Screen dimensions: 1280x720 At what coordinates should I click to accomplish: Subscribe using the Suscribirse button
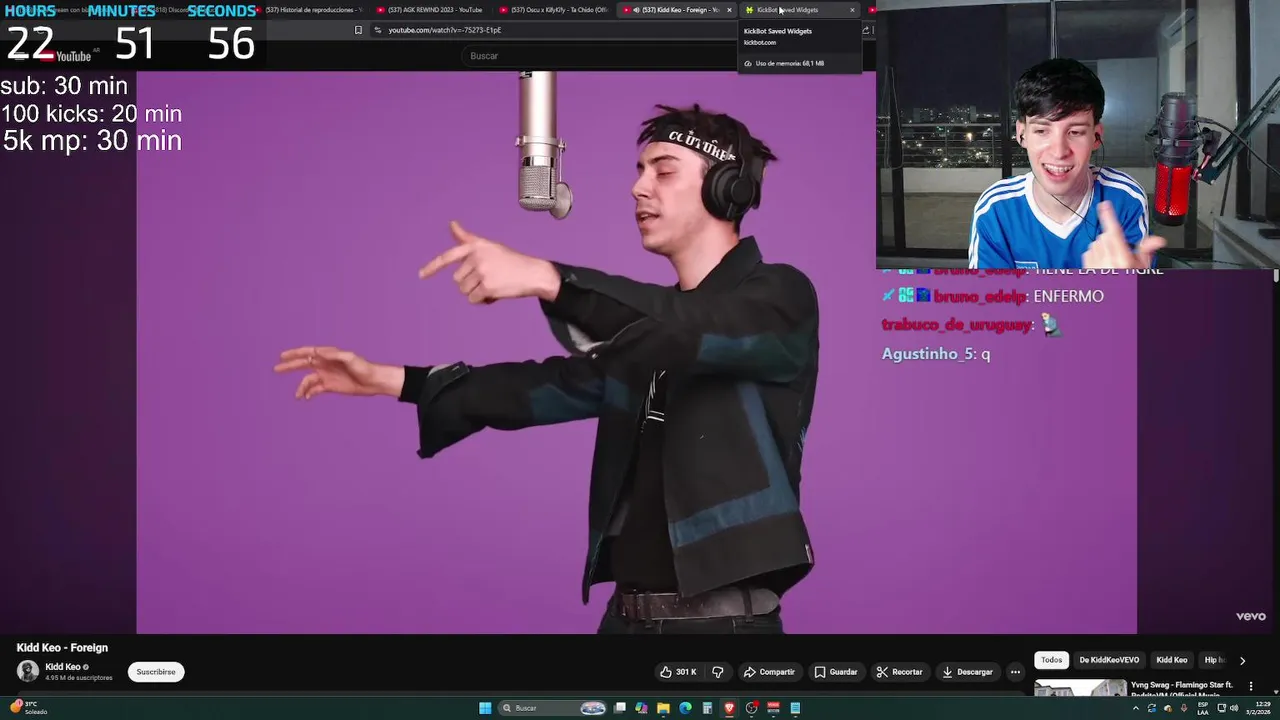pyautogui.click(x=156, y=672)
